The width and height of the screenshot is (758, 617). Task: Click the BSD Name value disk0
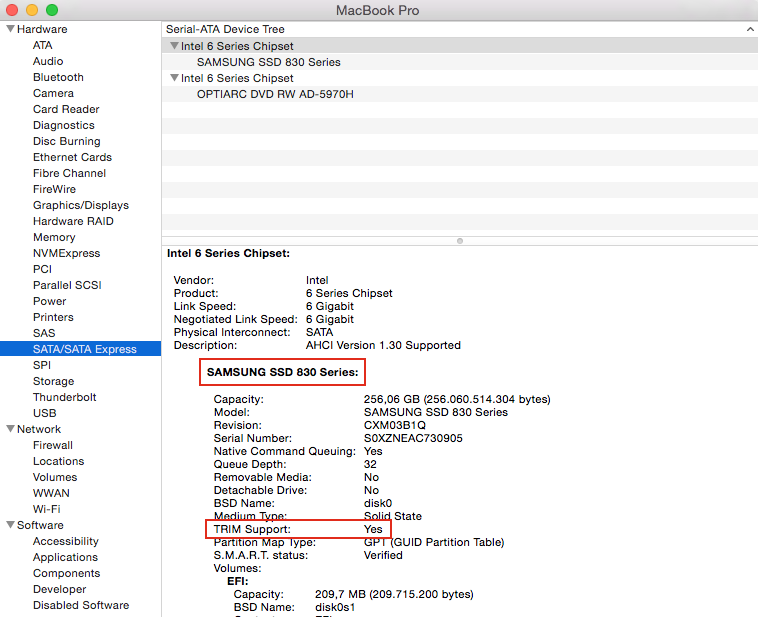378,503
